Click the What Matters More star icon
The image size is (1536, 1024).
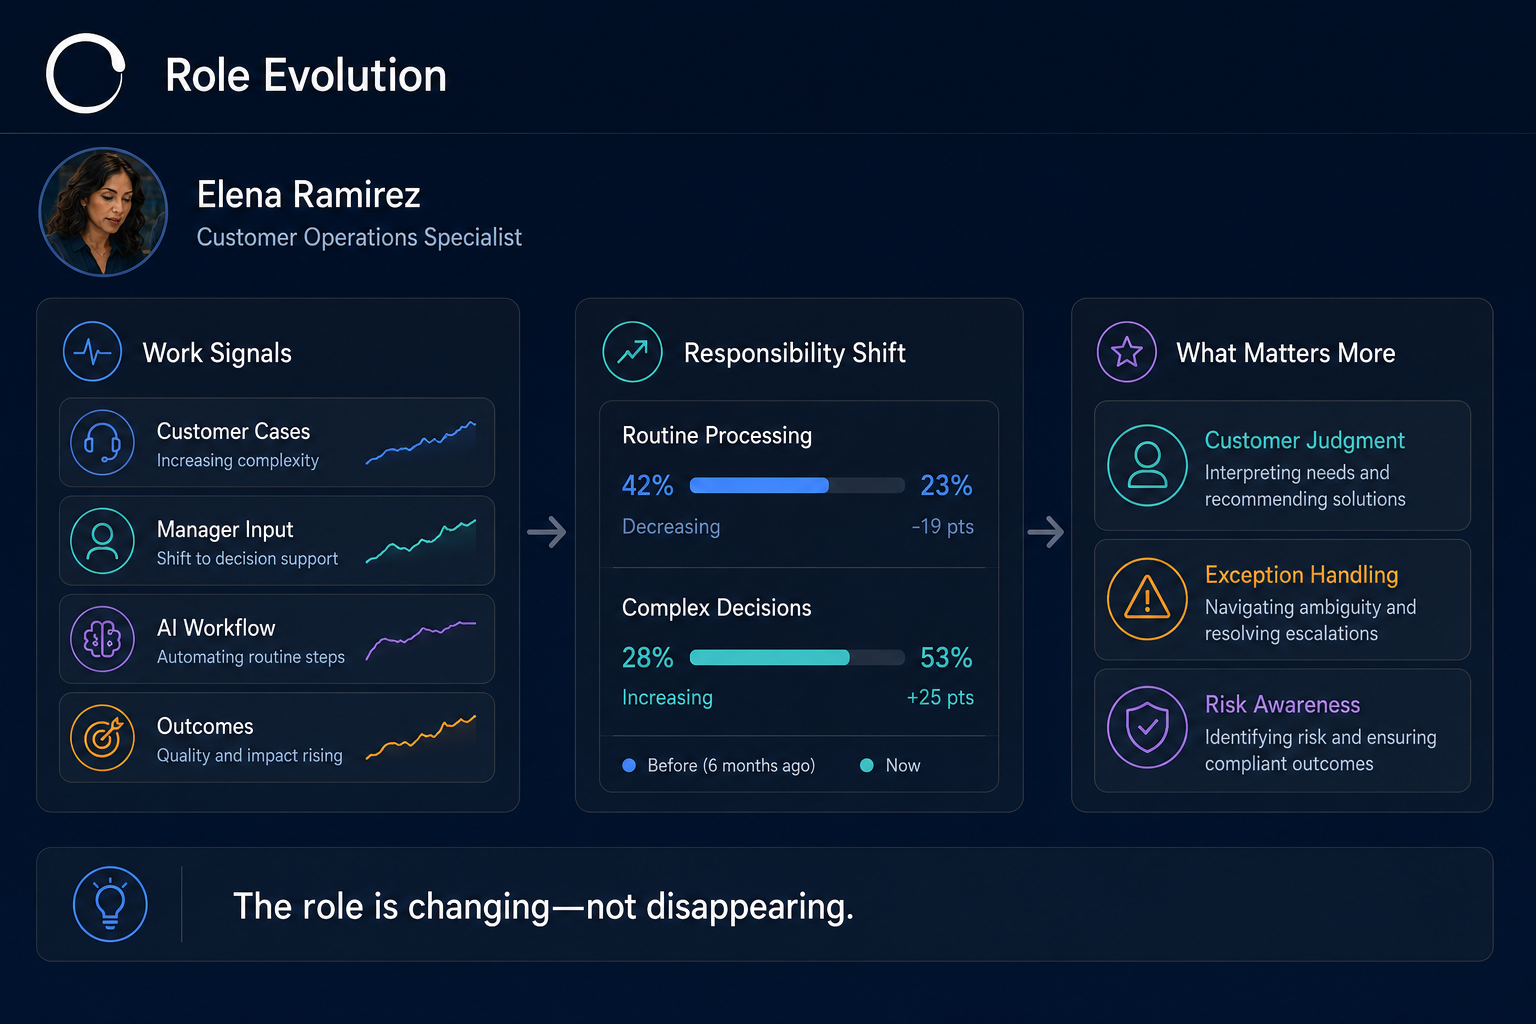click(x=1127, y=352)
